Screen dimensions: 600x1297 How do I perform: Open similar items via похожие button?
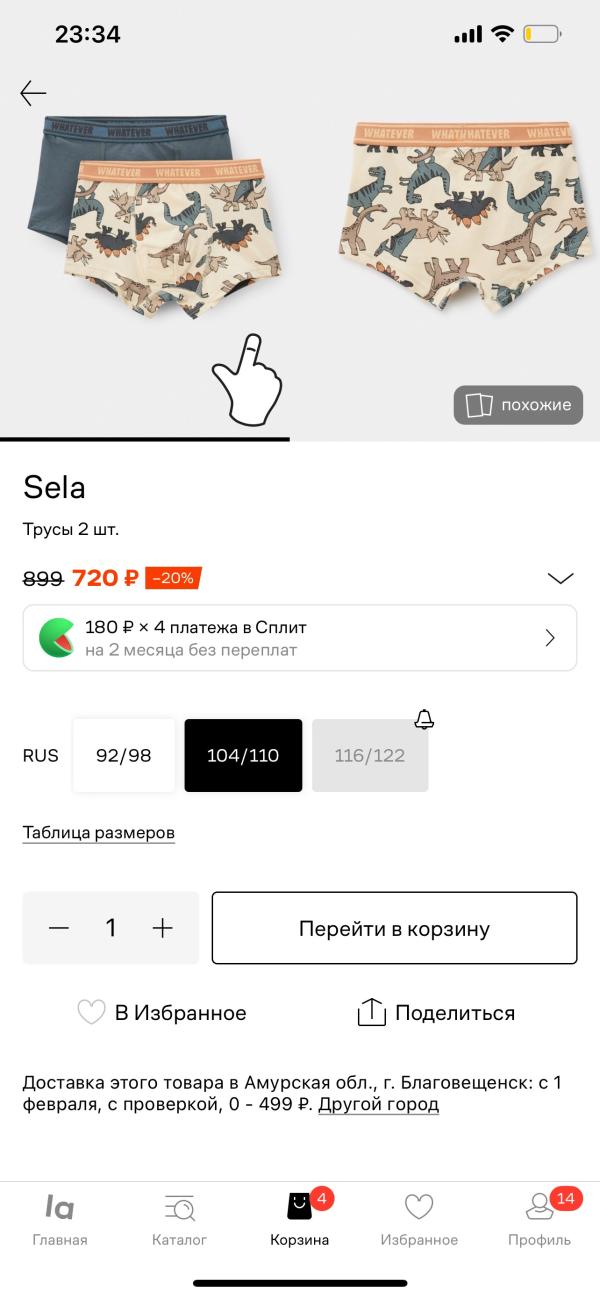518,404
